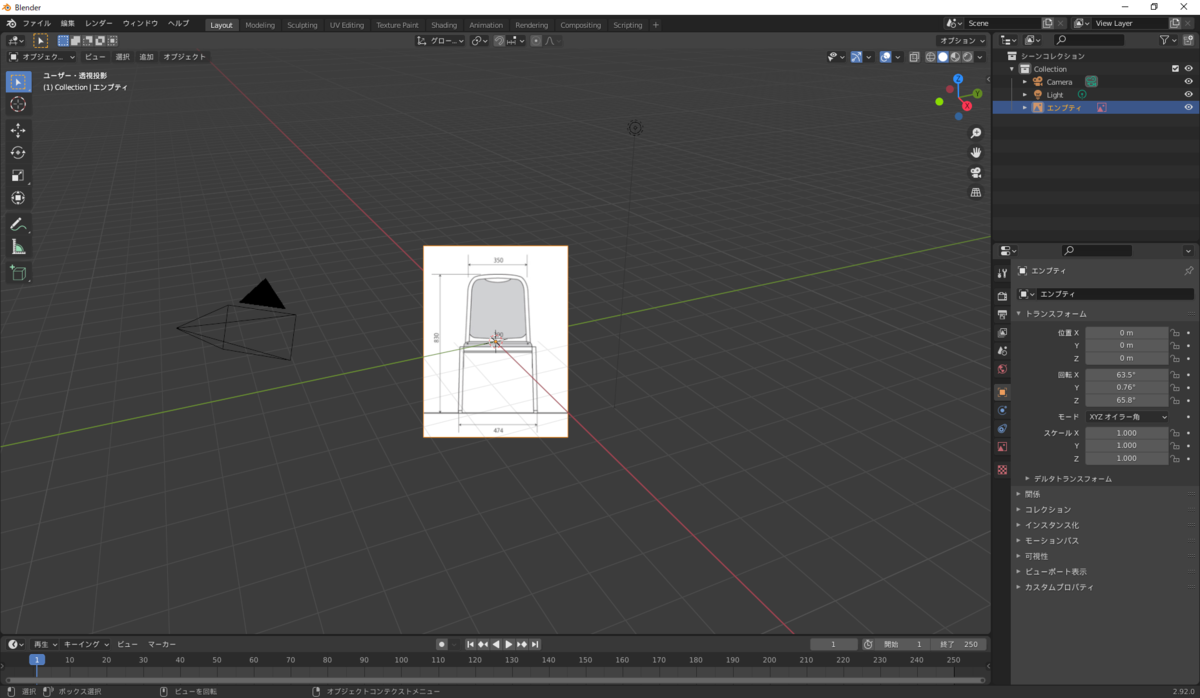Open the Scene properties tab icon
The width and height of the screenshot is (1200, 698).
(1002, 351)
